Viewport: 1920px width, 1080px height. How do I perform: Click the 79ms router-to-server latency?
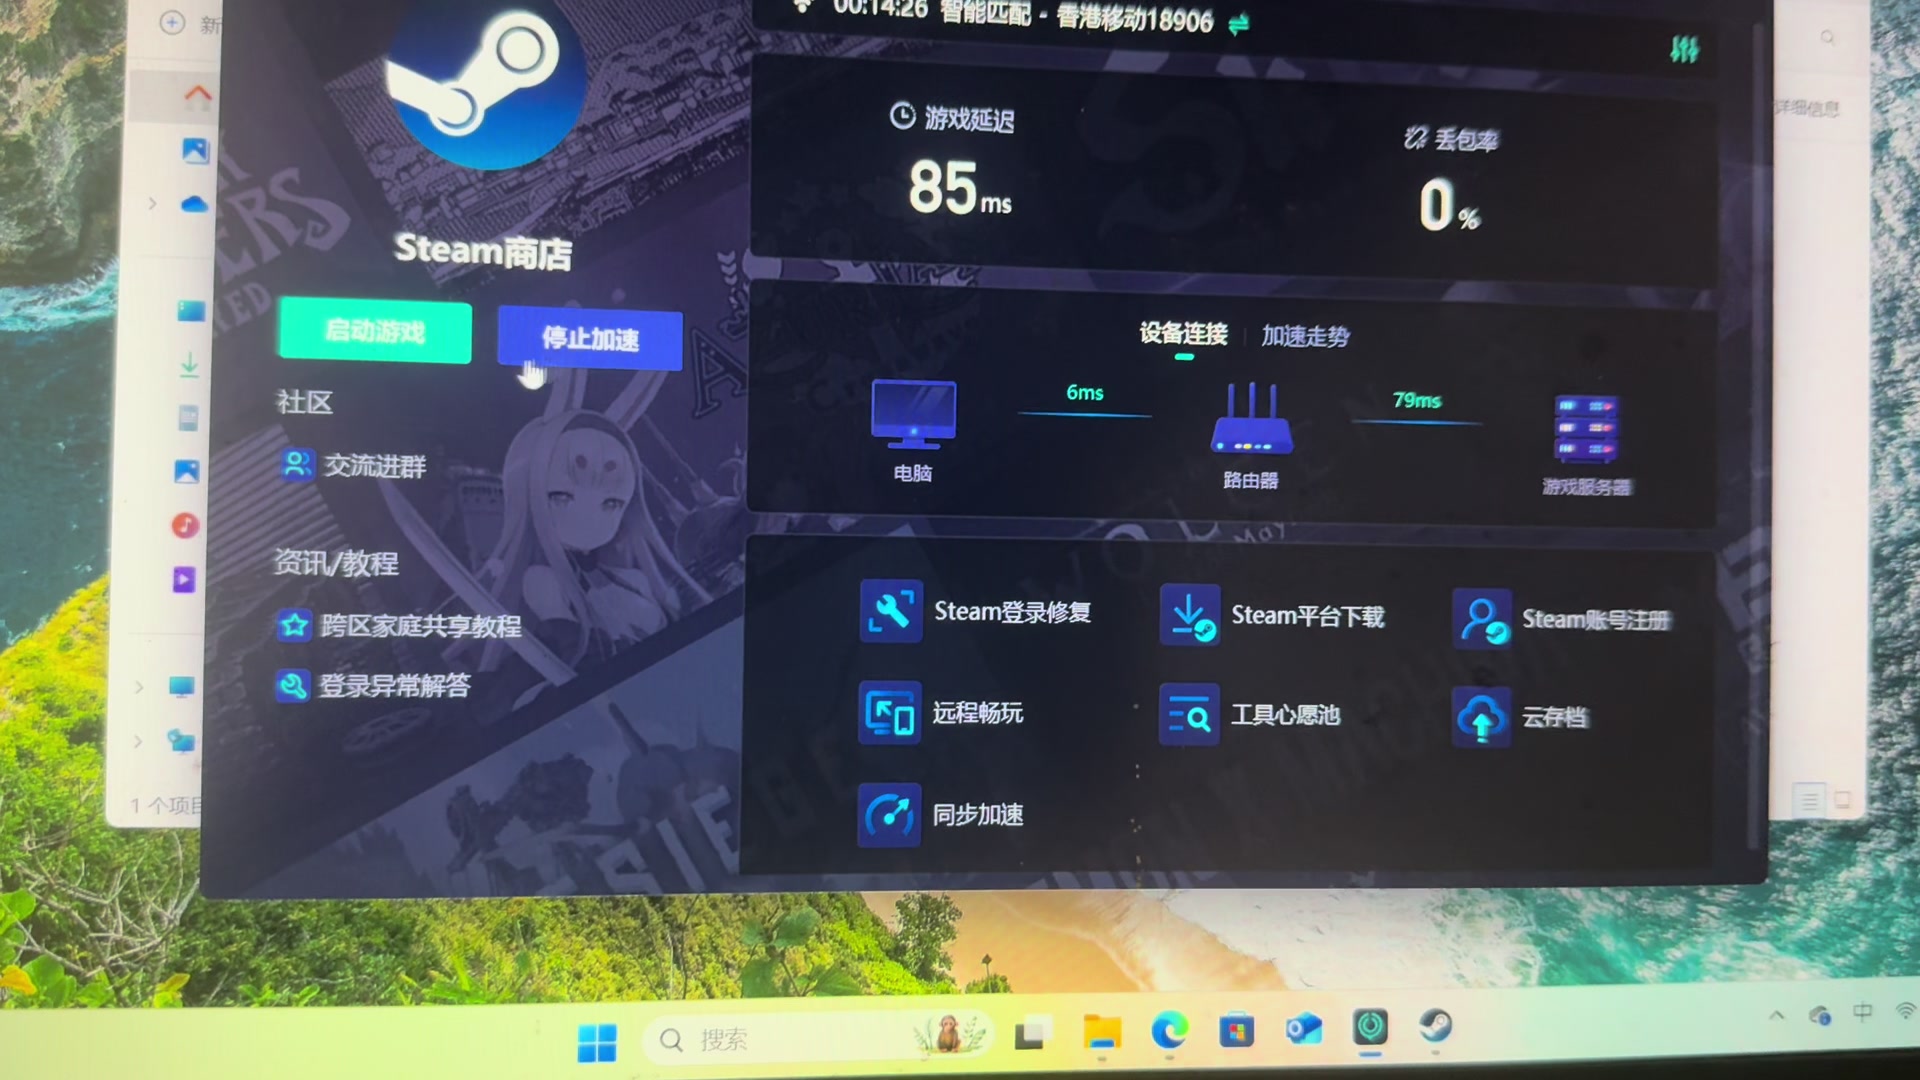(1417, 400)
